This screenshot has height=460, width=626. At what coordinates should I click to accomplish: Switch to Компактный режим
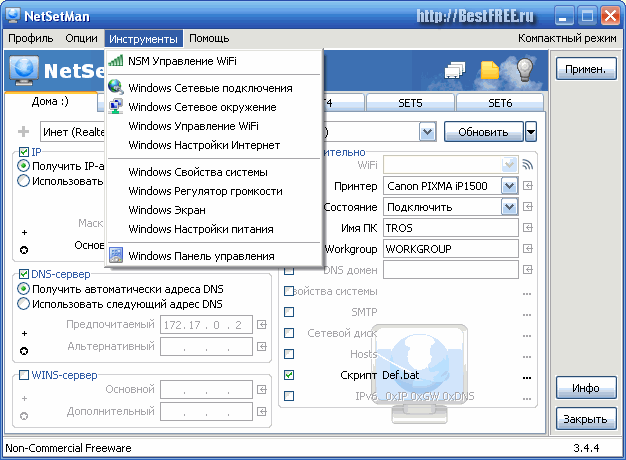click(567, 38)
